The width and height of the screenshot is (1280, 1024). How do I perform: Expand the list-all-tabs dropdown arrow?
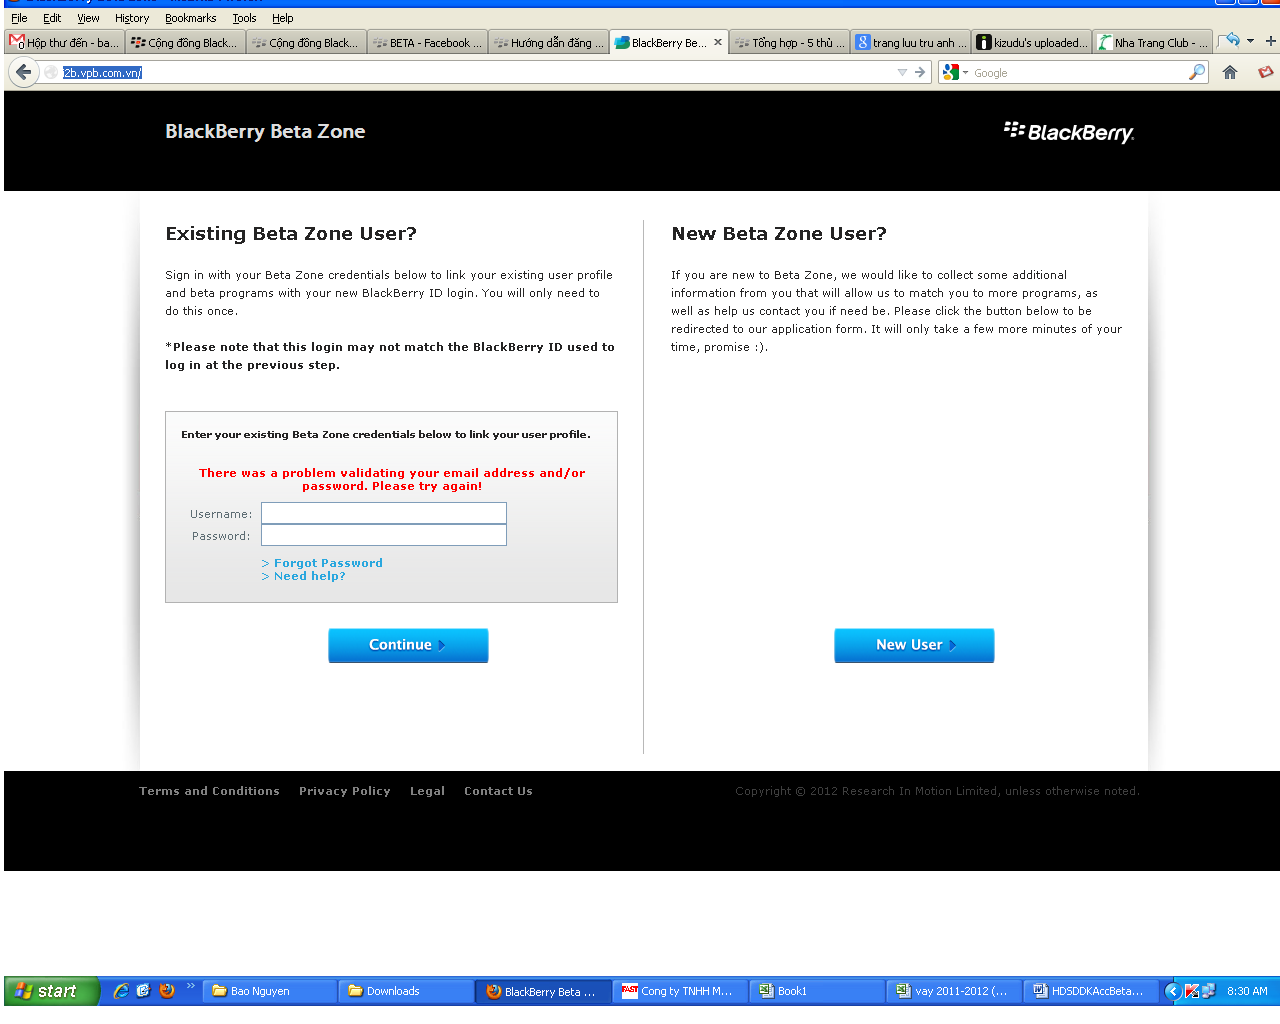click(x=1250, y=42)
